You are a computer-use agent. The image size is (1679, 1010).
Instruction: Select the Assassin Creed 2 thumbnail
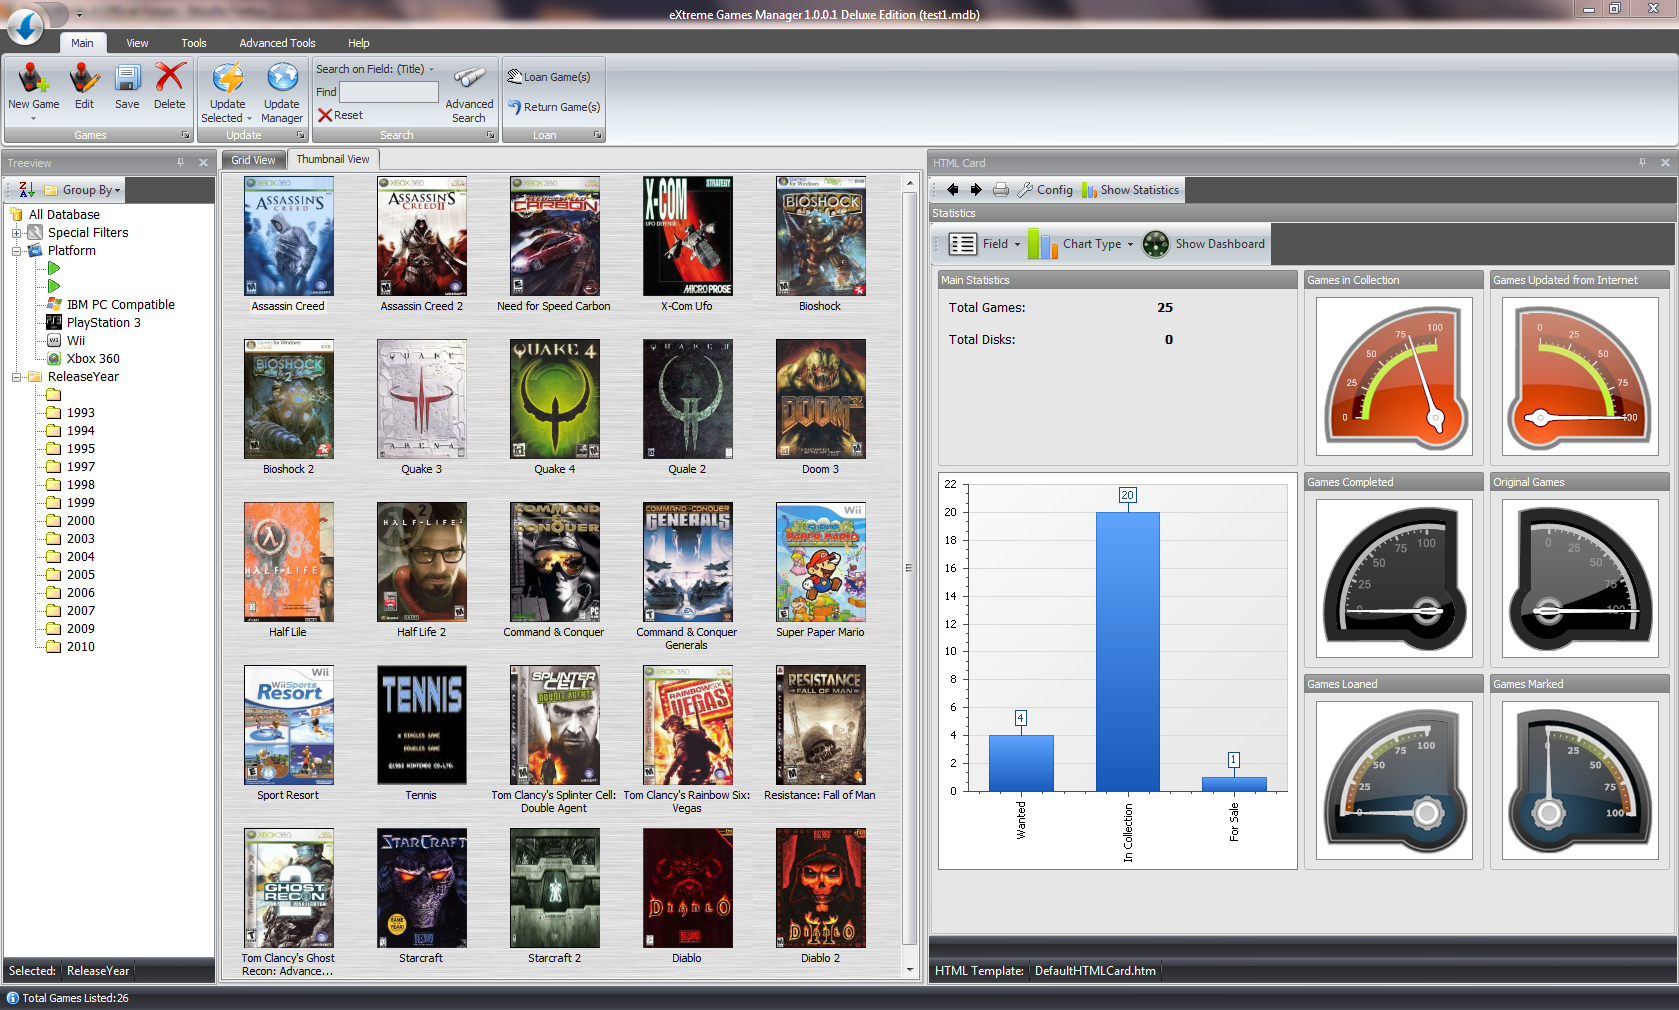[x=421, y=236]
